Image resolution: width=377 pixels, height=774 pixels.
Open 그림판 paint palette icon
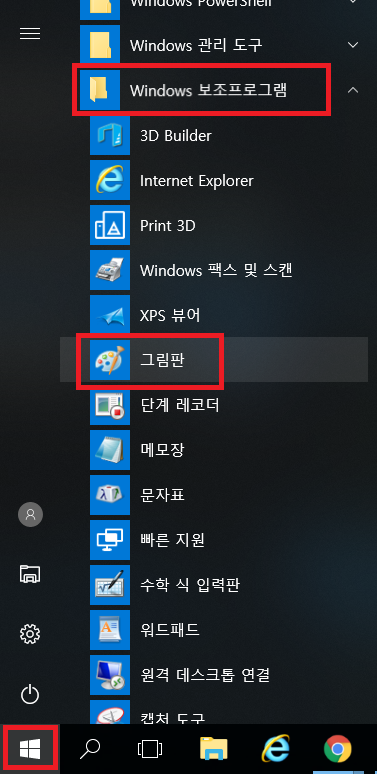[x=110, y=360]
